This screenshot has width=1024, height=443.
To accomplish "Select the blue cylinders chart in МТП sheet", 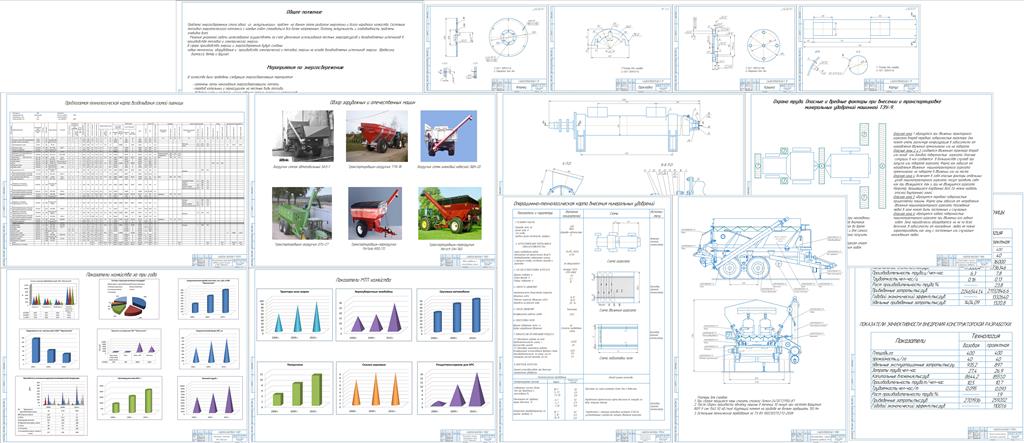I will pyautogui.click(x=453, y=315).
